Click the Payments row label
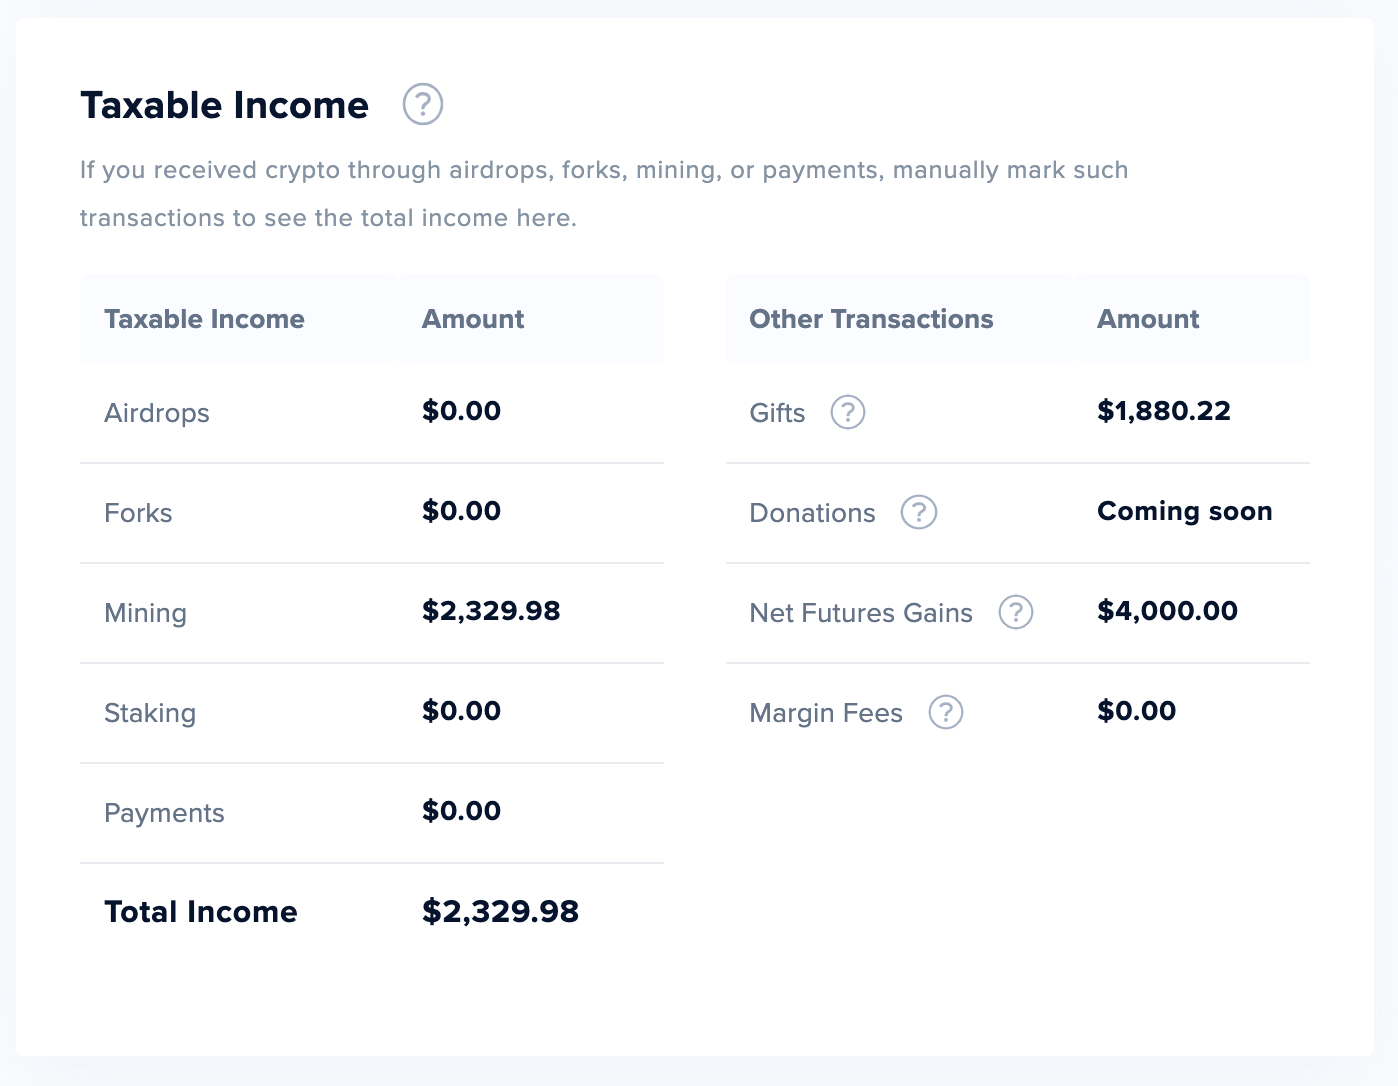Viewport: 1398px width, 1086px height. [x=164, y=813]
